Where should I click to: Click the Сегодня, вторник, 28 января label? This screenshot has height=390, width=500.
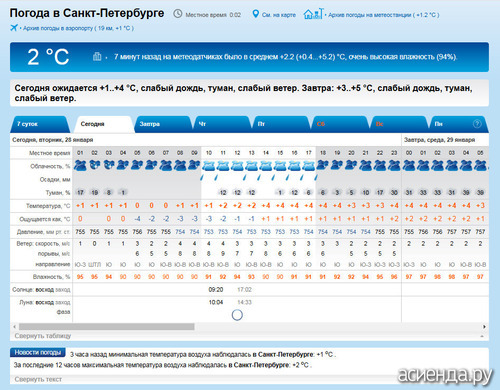[53, 140]
